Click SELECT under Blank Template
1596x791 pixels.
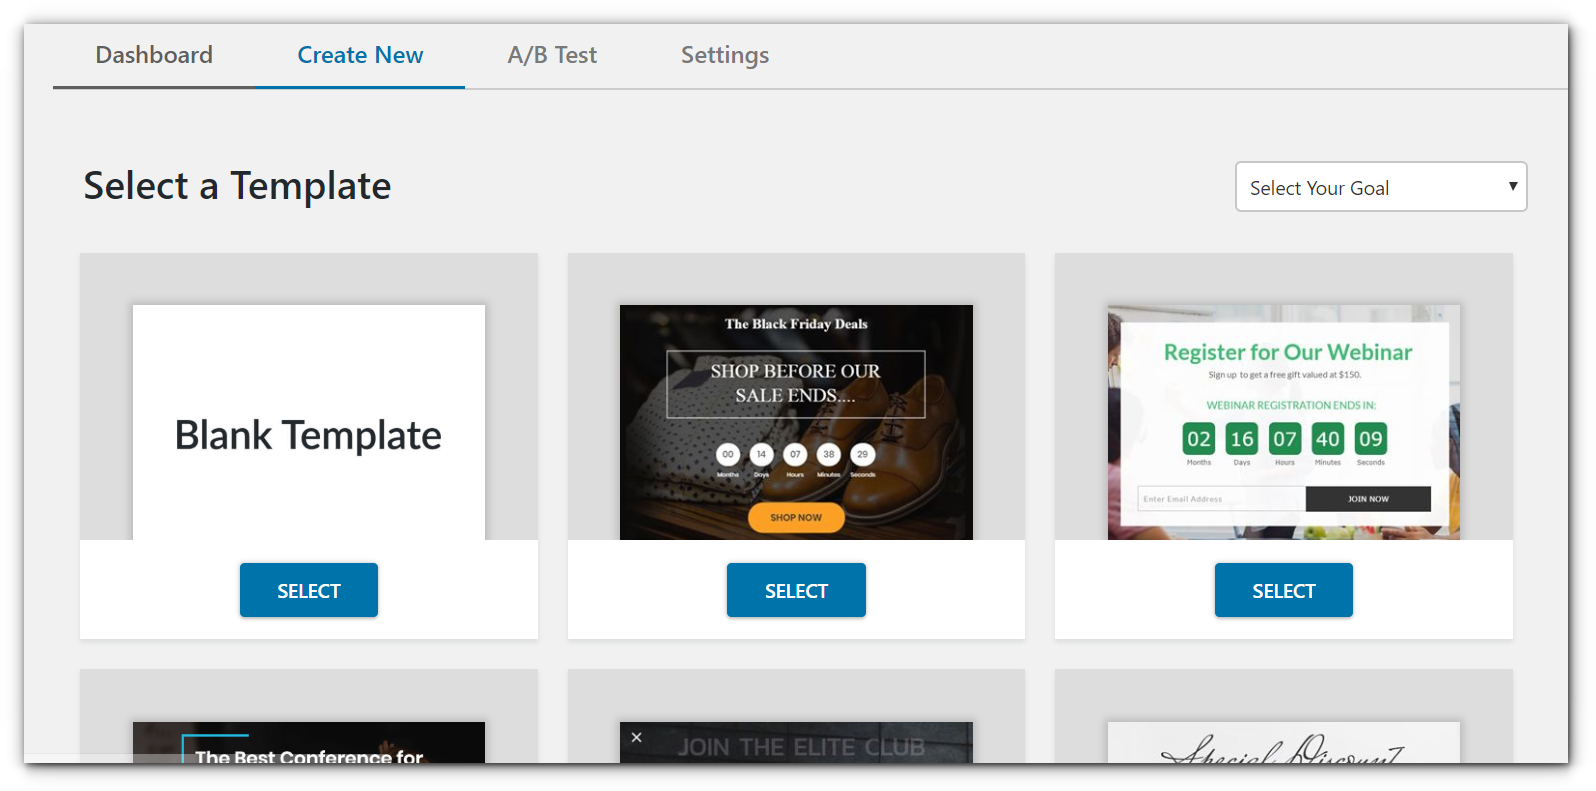point(309,590)
